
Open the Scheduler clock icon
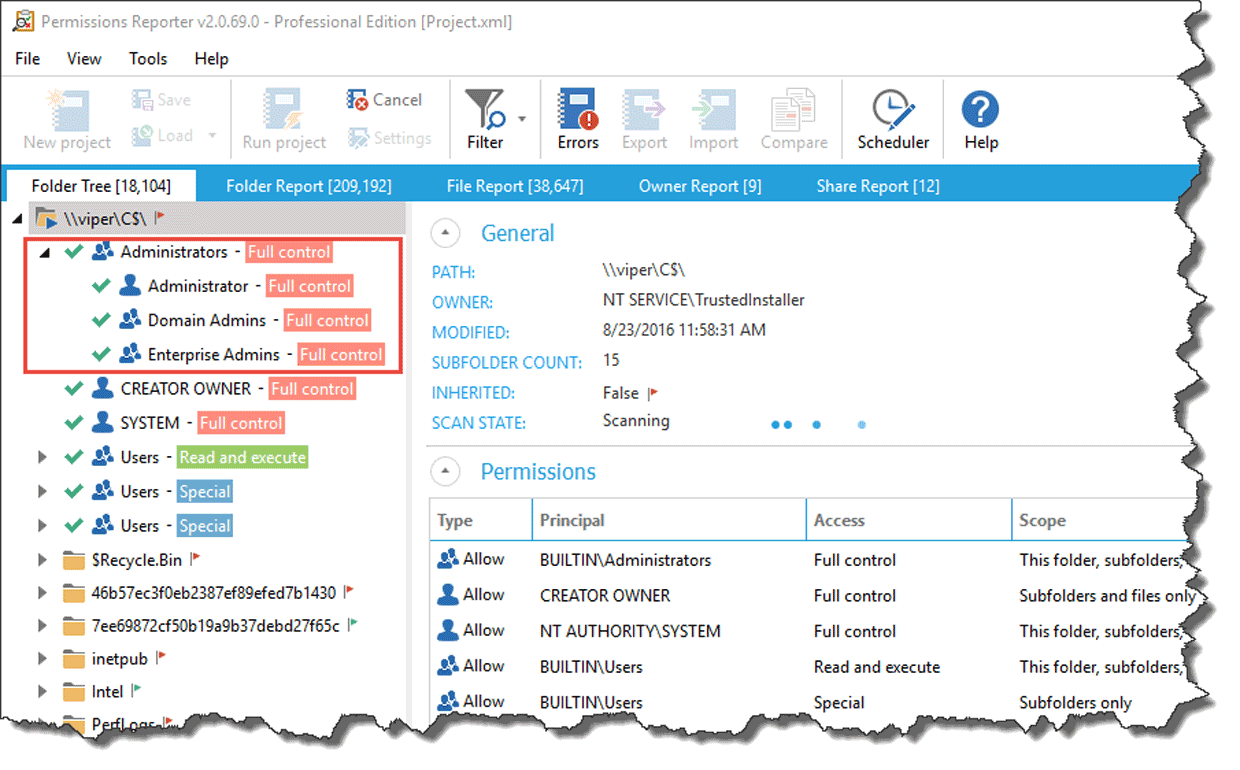[x=893, y=109]
